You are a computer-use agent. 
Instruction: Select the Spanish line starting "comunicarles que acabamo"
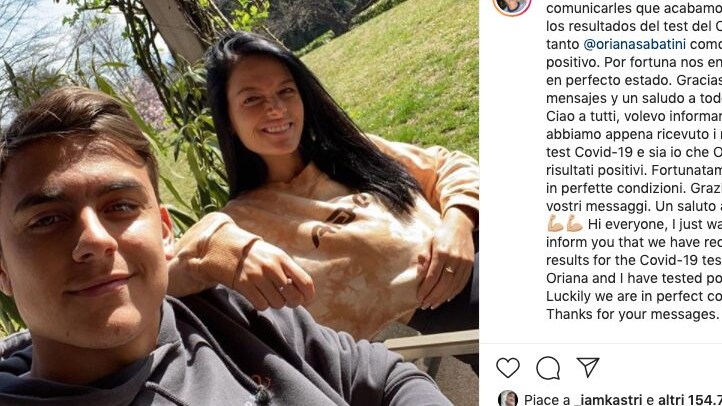(634, 8)
